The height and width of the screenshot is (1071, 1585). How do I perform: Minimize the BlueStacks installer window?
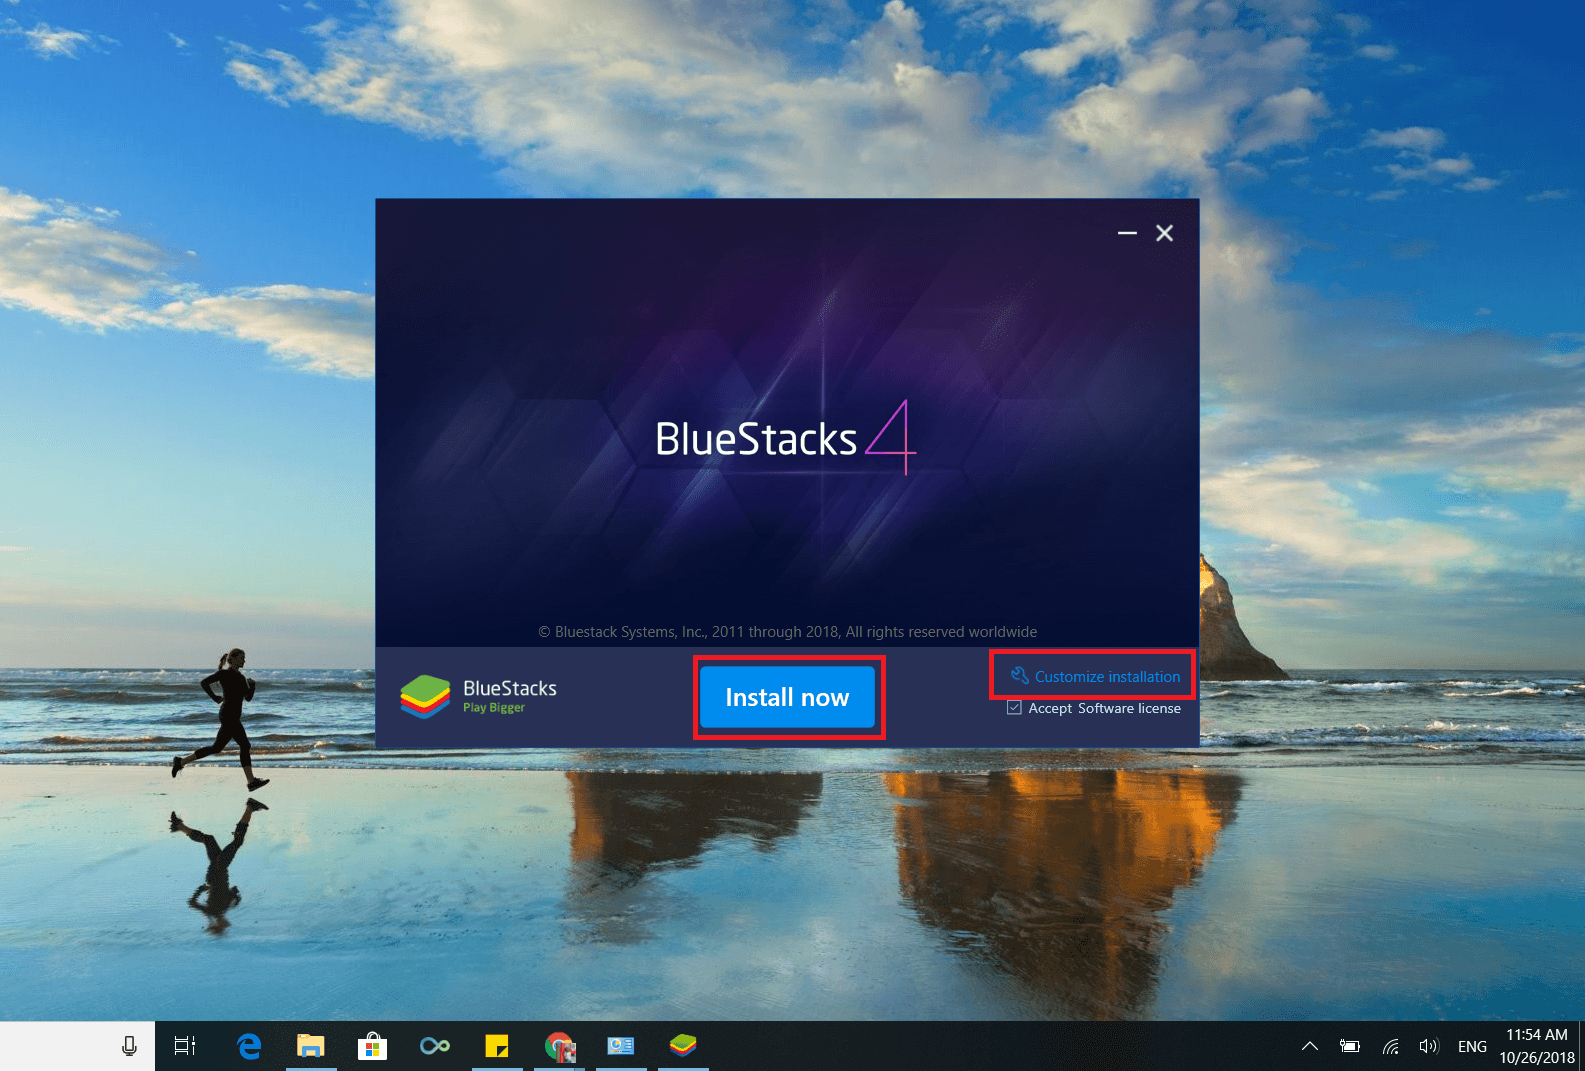pos(1127,233)
